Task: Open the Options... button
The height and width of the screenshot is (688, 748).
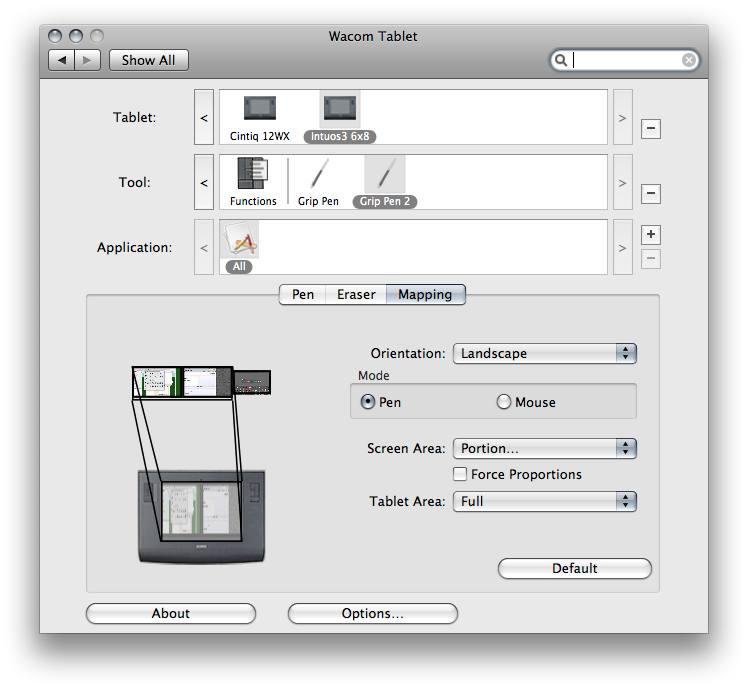Action: [373, 613]
